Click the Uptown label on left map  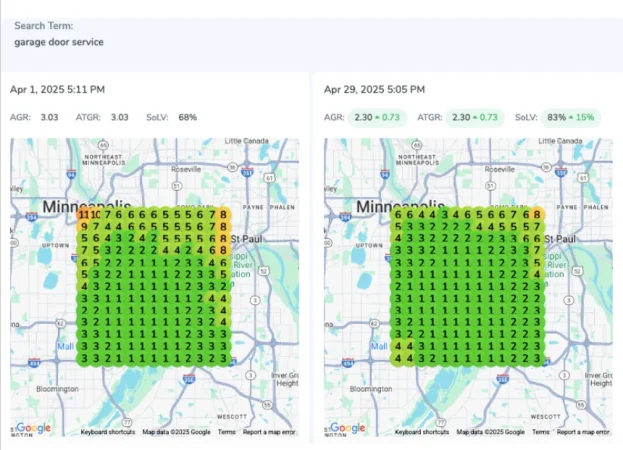pyautogui.click(x=55, y=245)
